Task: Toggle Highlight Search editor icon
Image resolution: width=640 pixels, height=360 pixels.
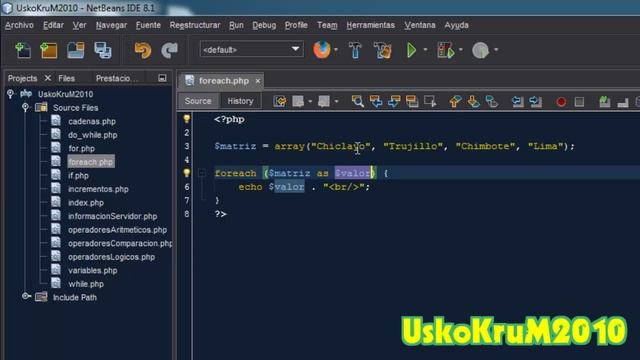Action: pyautogui.click(x=412, y=101)
